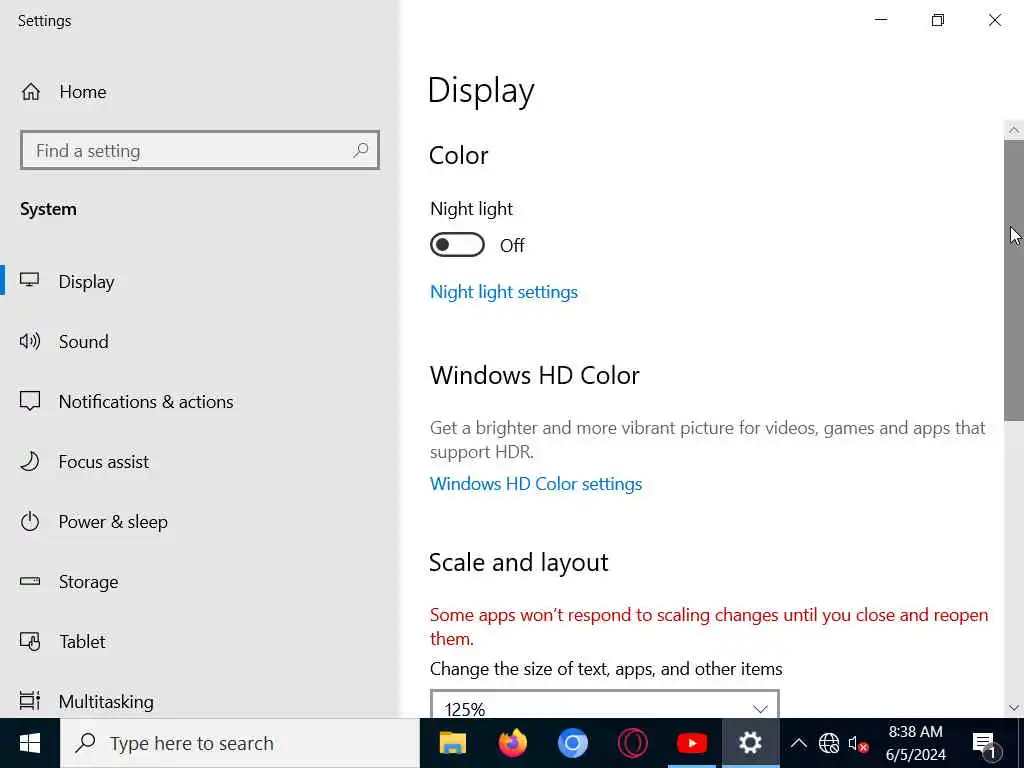Open the Action Center notification icon
1024x768 pixels.
coord(984,743)
